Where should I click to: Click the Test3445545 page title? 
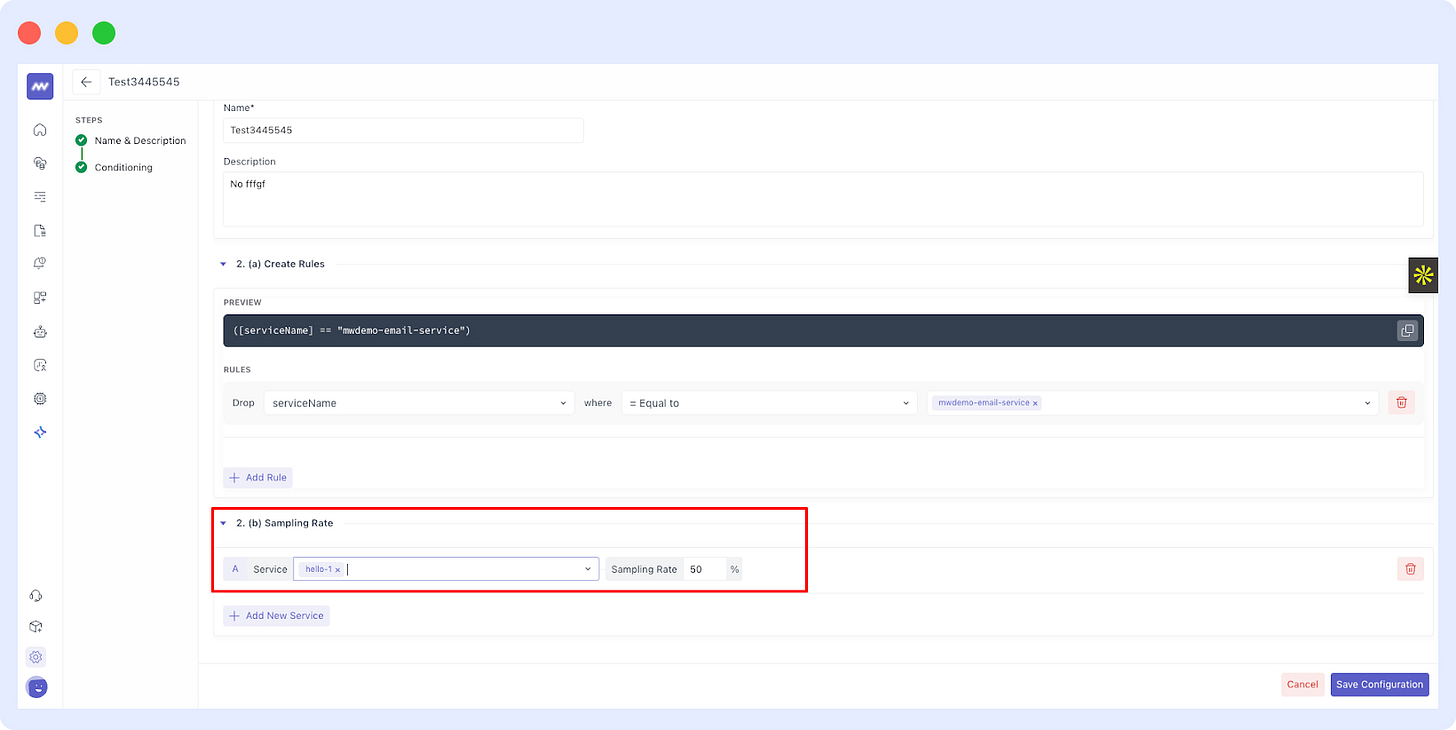tap(144, 82)
